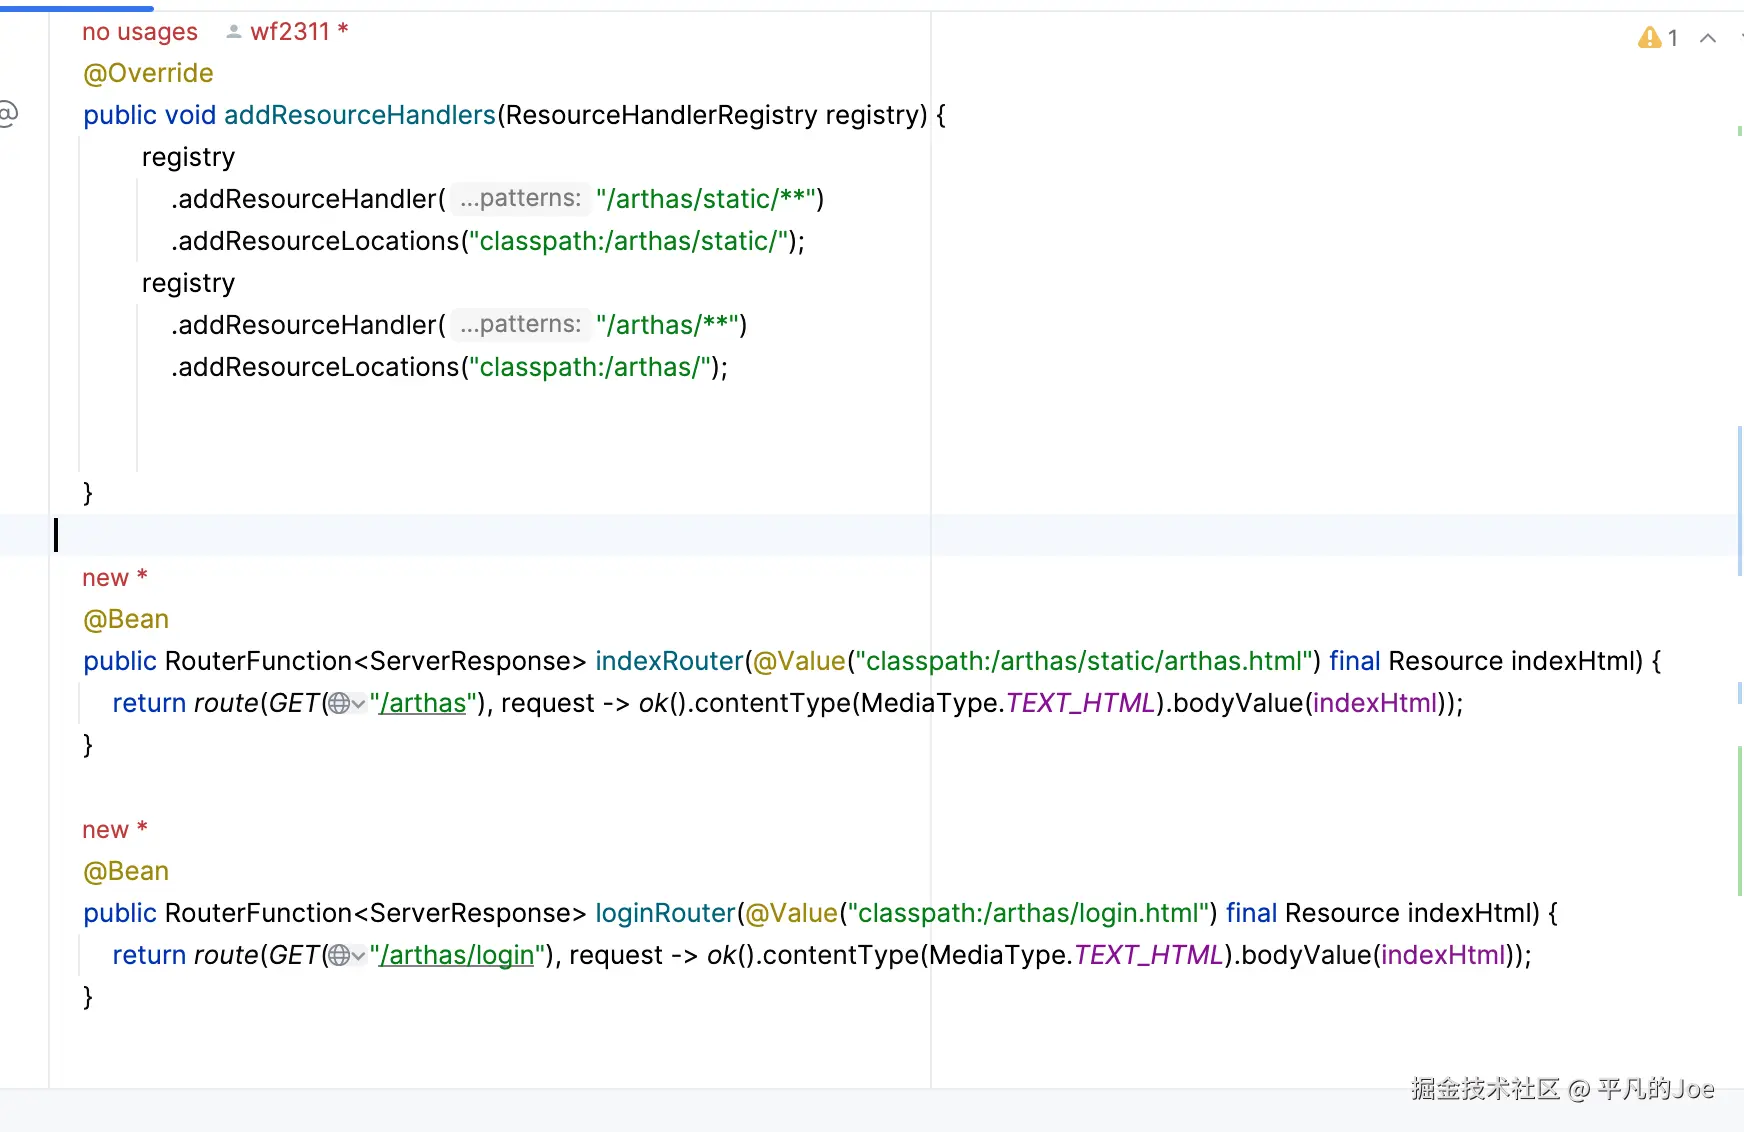
Task: Click the return keyword in indexRouter body
Action: 149,703
